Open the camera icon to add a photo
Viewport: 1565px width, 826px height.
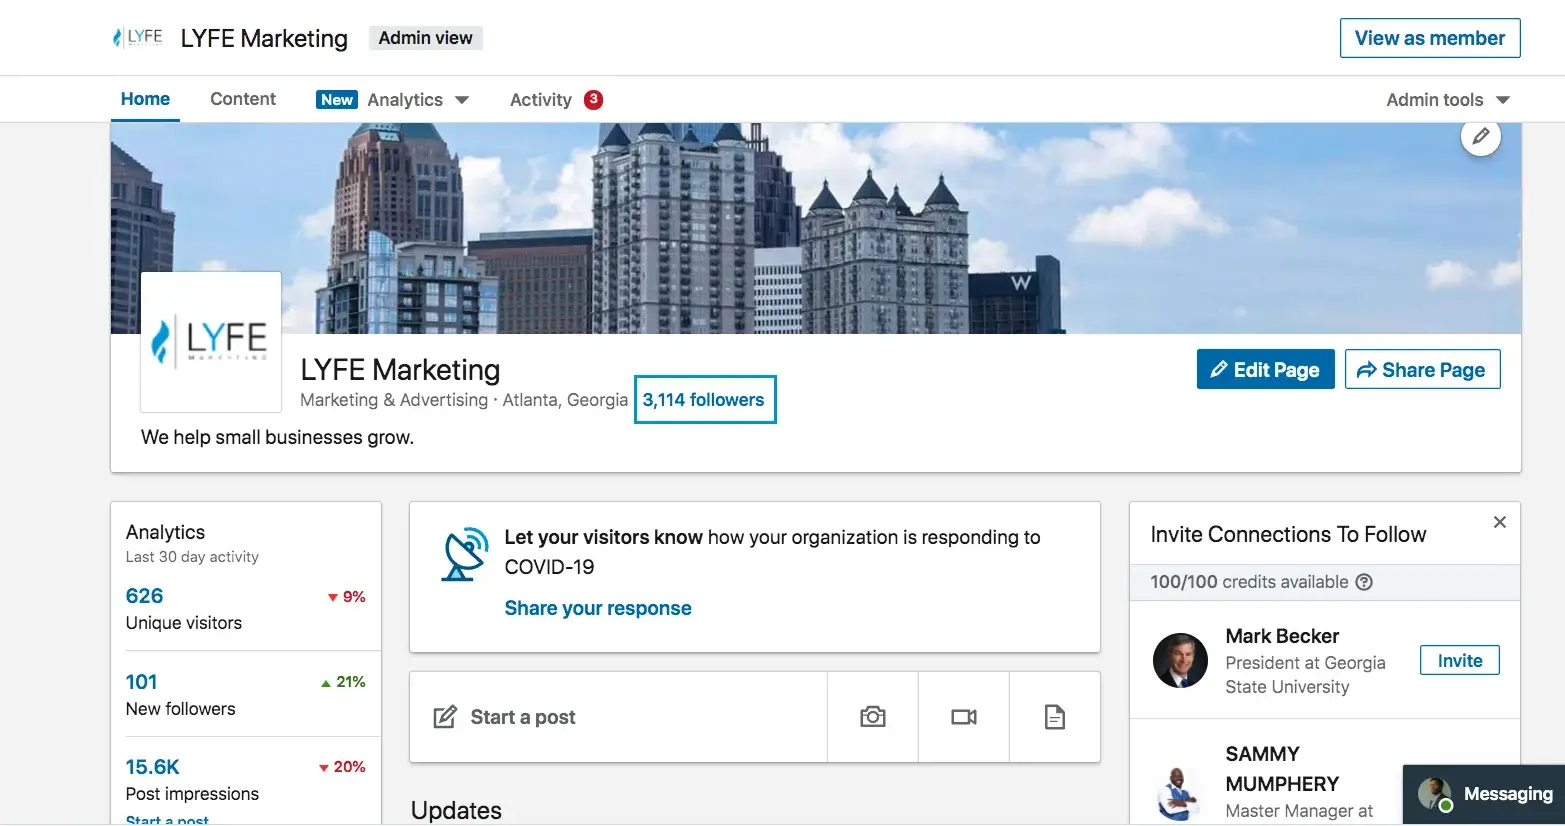(x=872, y=716)
